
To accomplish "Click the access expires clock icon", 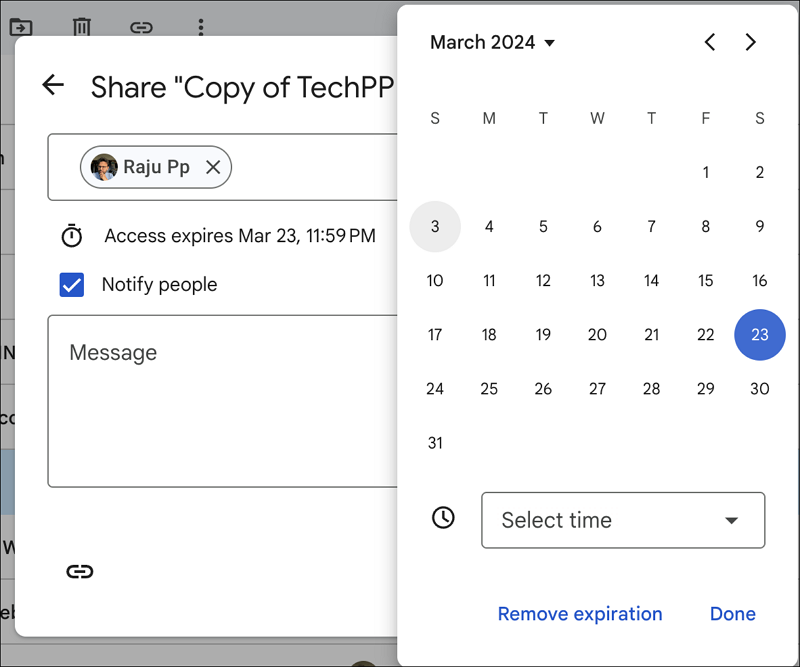I will point(71,235).
